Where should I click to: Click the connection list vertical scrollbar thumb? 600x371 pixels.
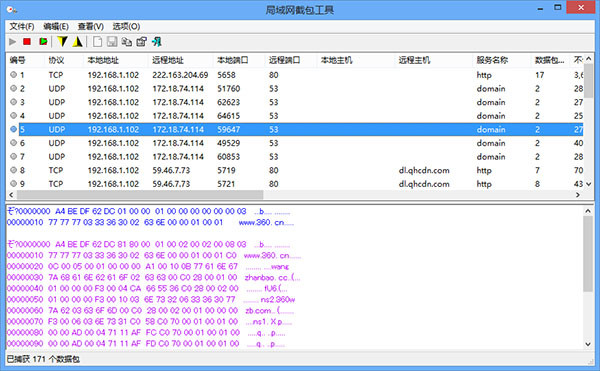point(588,81)
